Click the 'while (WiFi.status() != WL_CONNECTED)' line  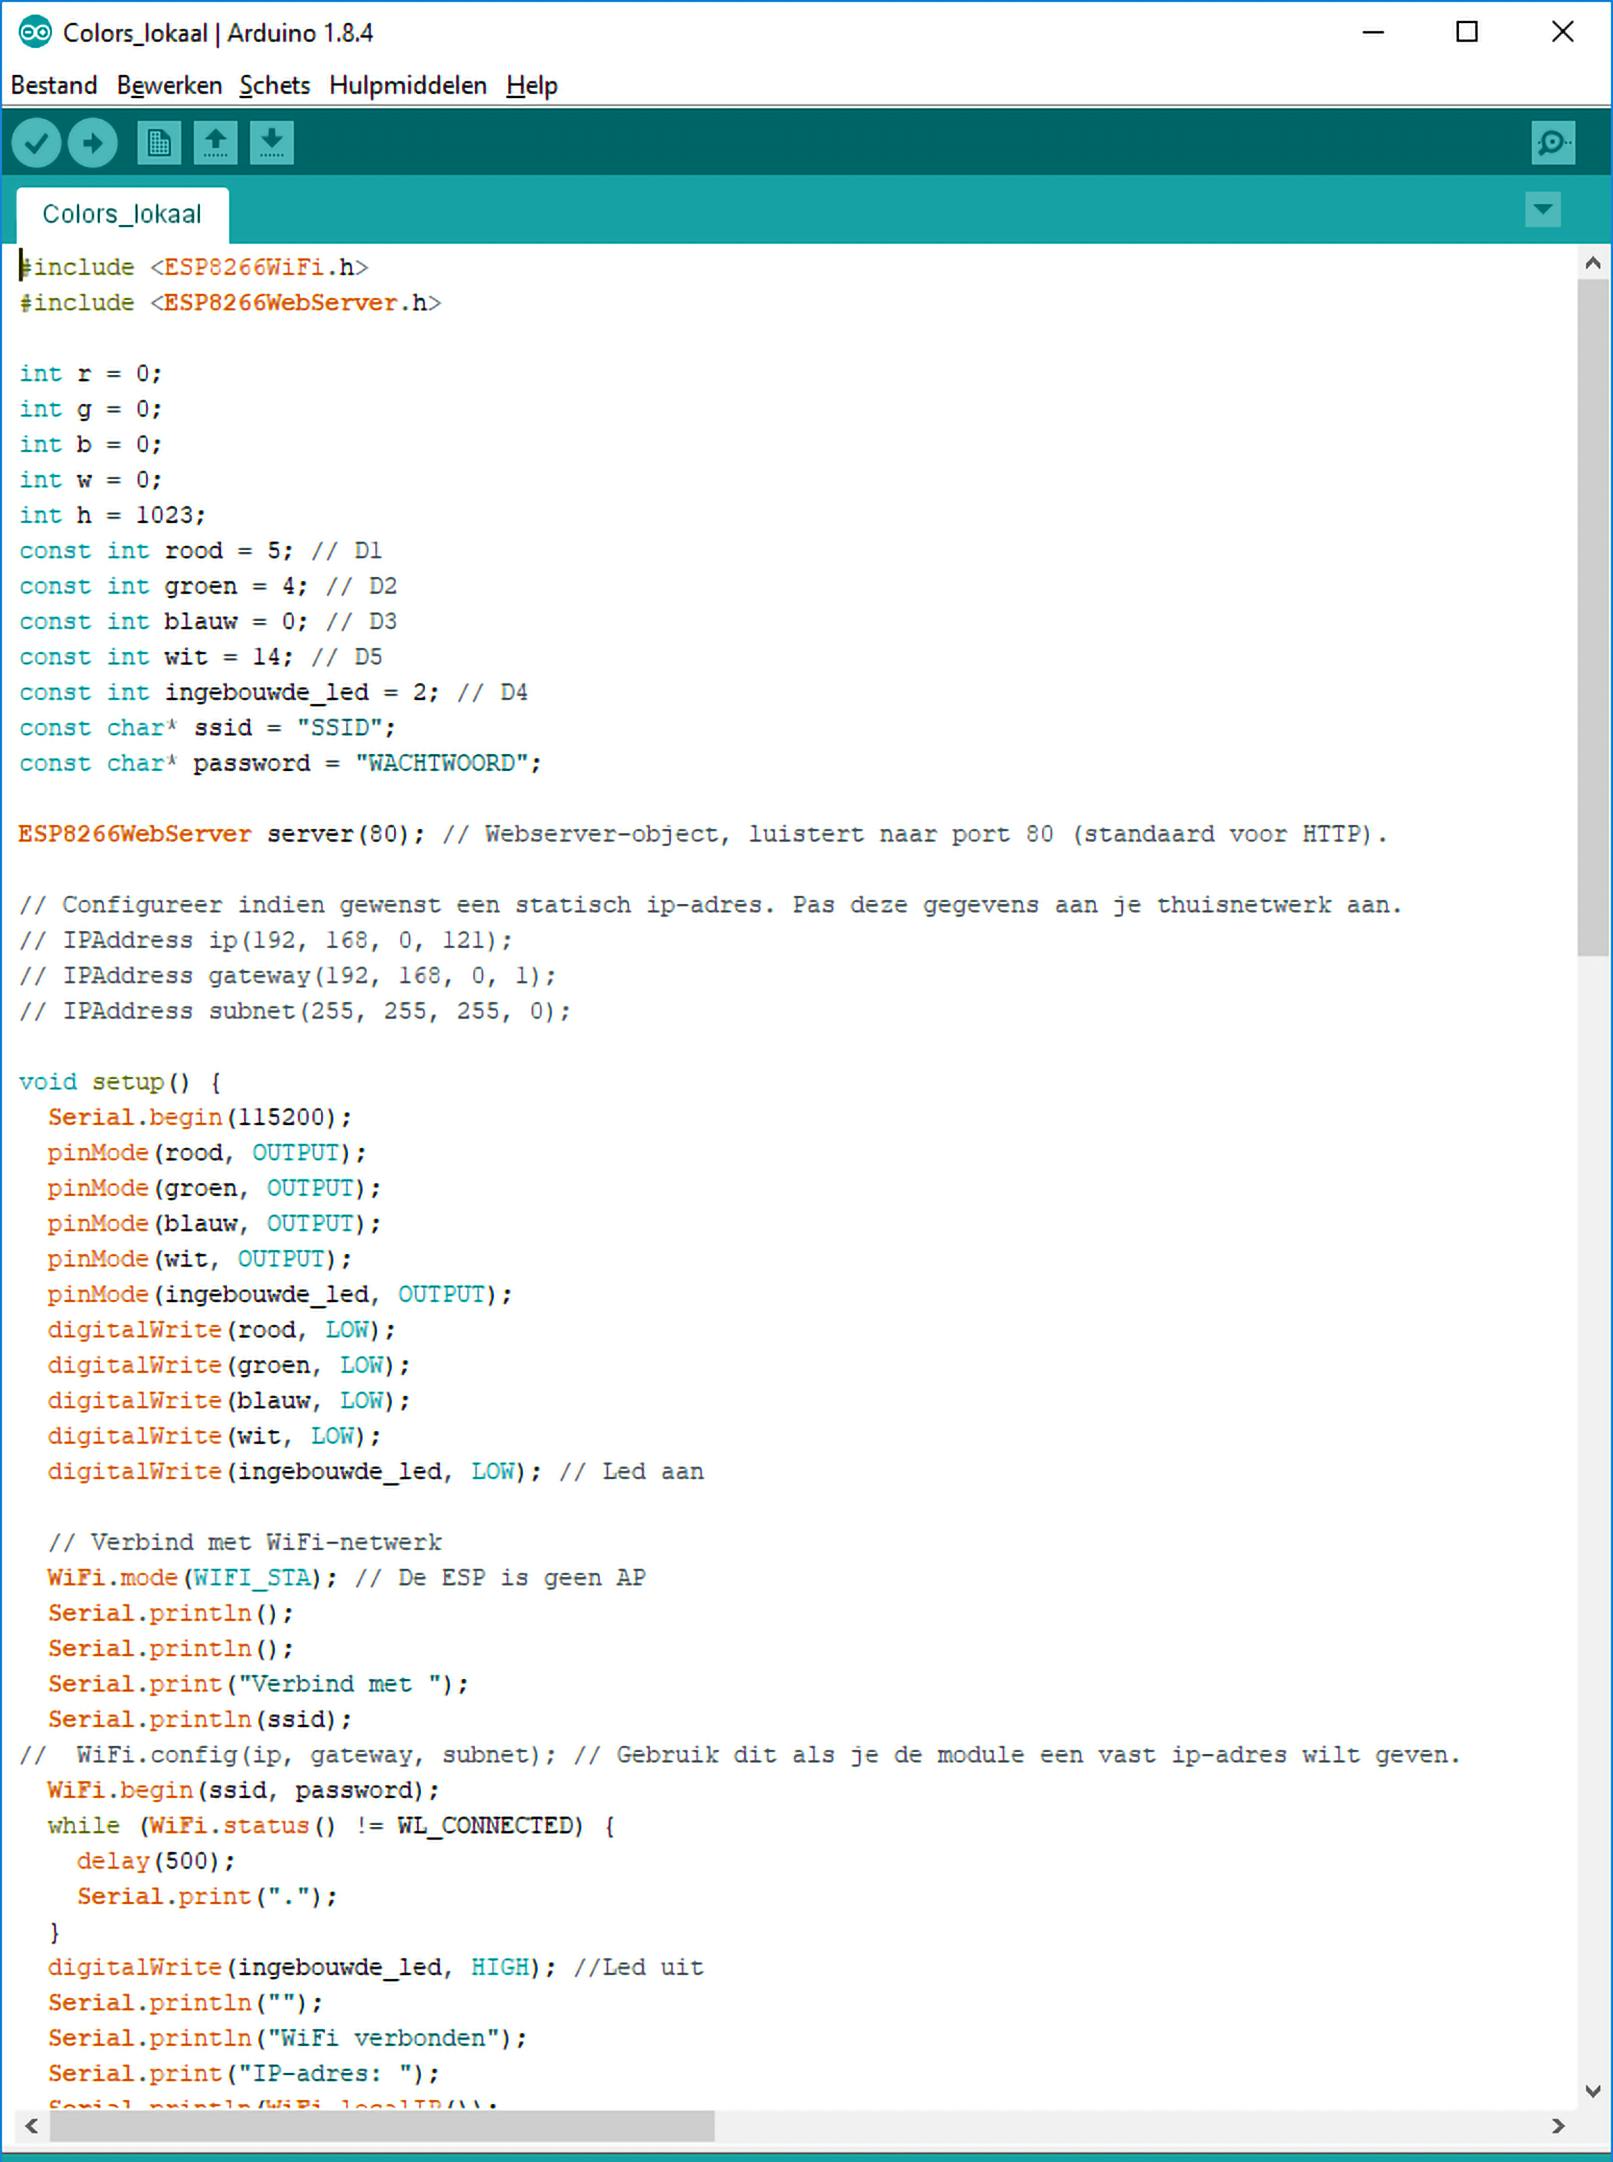coord(331,1826)
